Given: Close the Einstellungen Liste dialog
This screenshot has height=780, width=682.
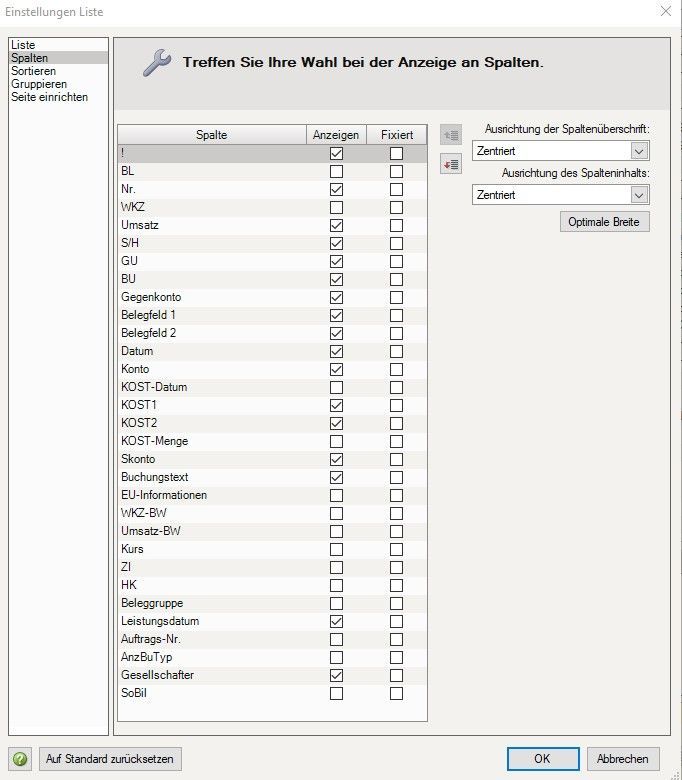Looking at the screenshot, I should [665, 11].
